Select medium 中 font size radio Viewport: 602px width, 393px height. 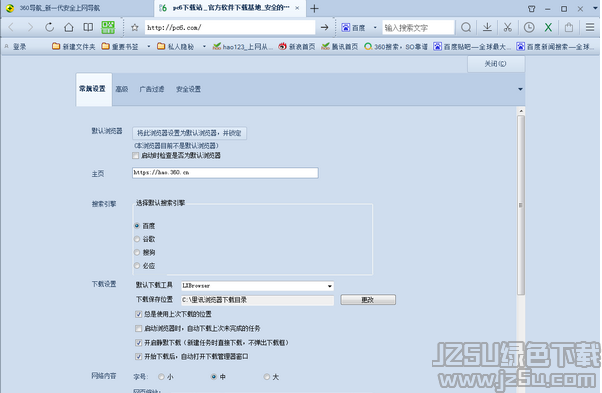(x=214, y=377)
